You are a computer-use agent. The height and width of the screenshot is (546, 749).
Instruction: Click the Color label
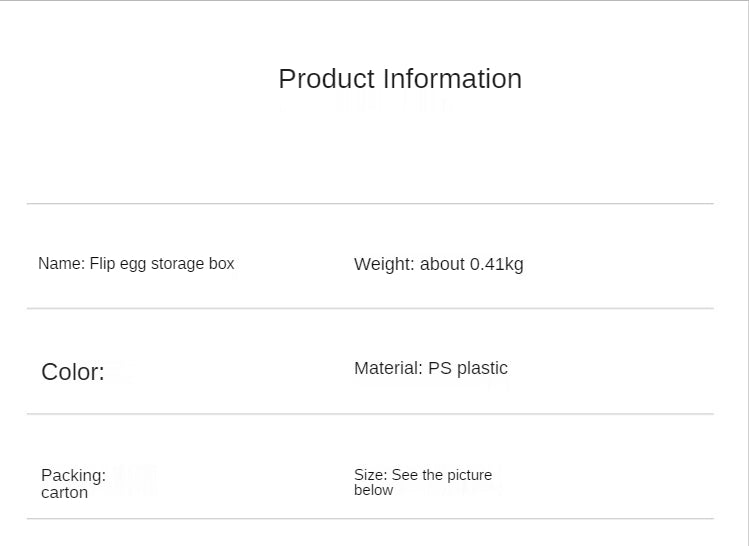[x=73, y=372]
